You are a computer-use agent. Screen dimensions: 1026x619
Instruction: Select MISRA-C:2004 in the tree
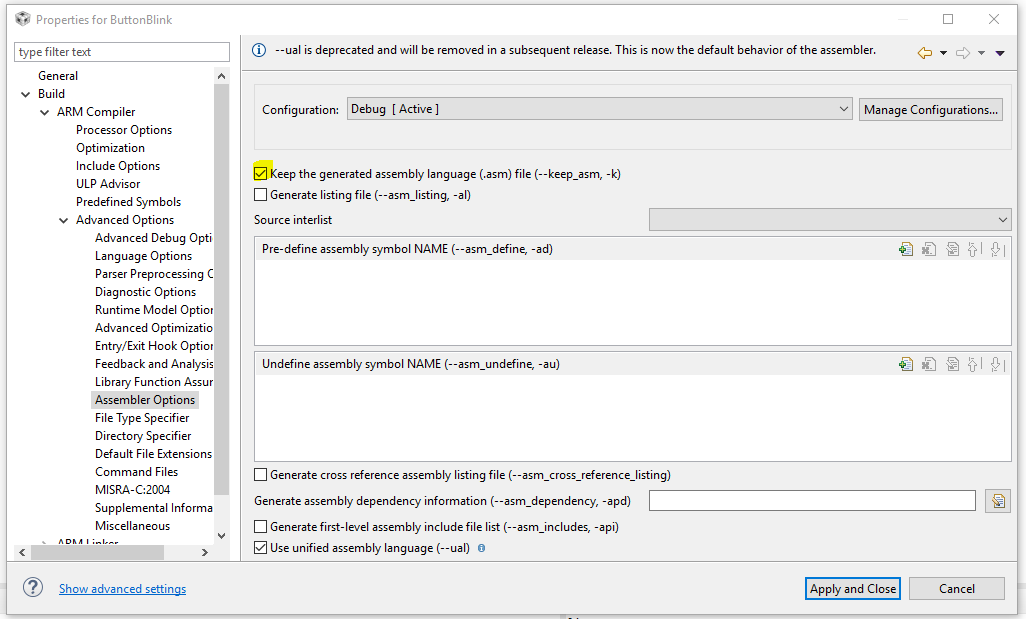(132, 490)
